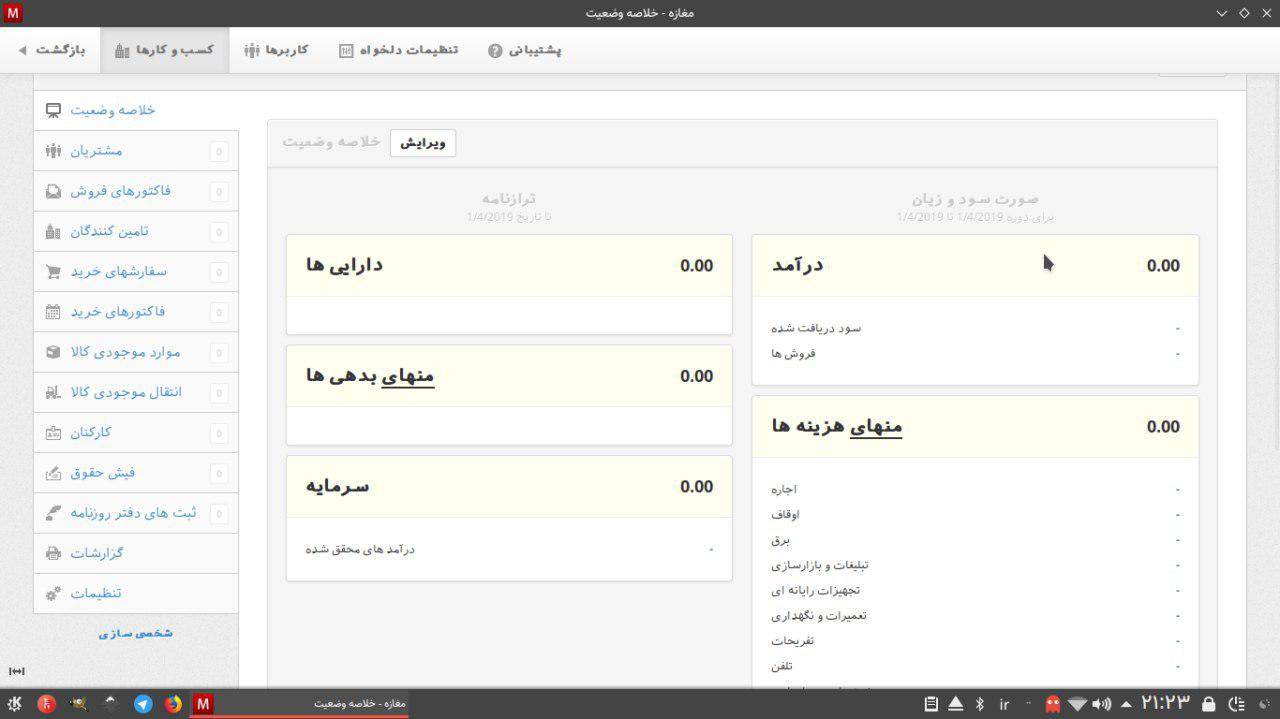
Task: Click the Customize (شخصی سازی) link
Action: 136,633
